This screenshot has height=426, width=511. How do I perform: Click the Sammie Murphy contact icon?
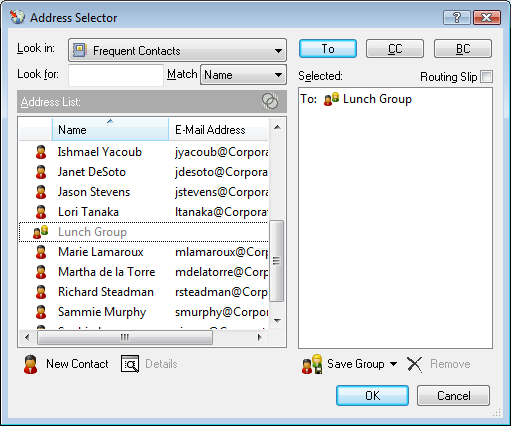41,312
